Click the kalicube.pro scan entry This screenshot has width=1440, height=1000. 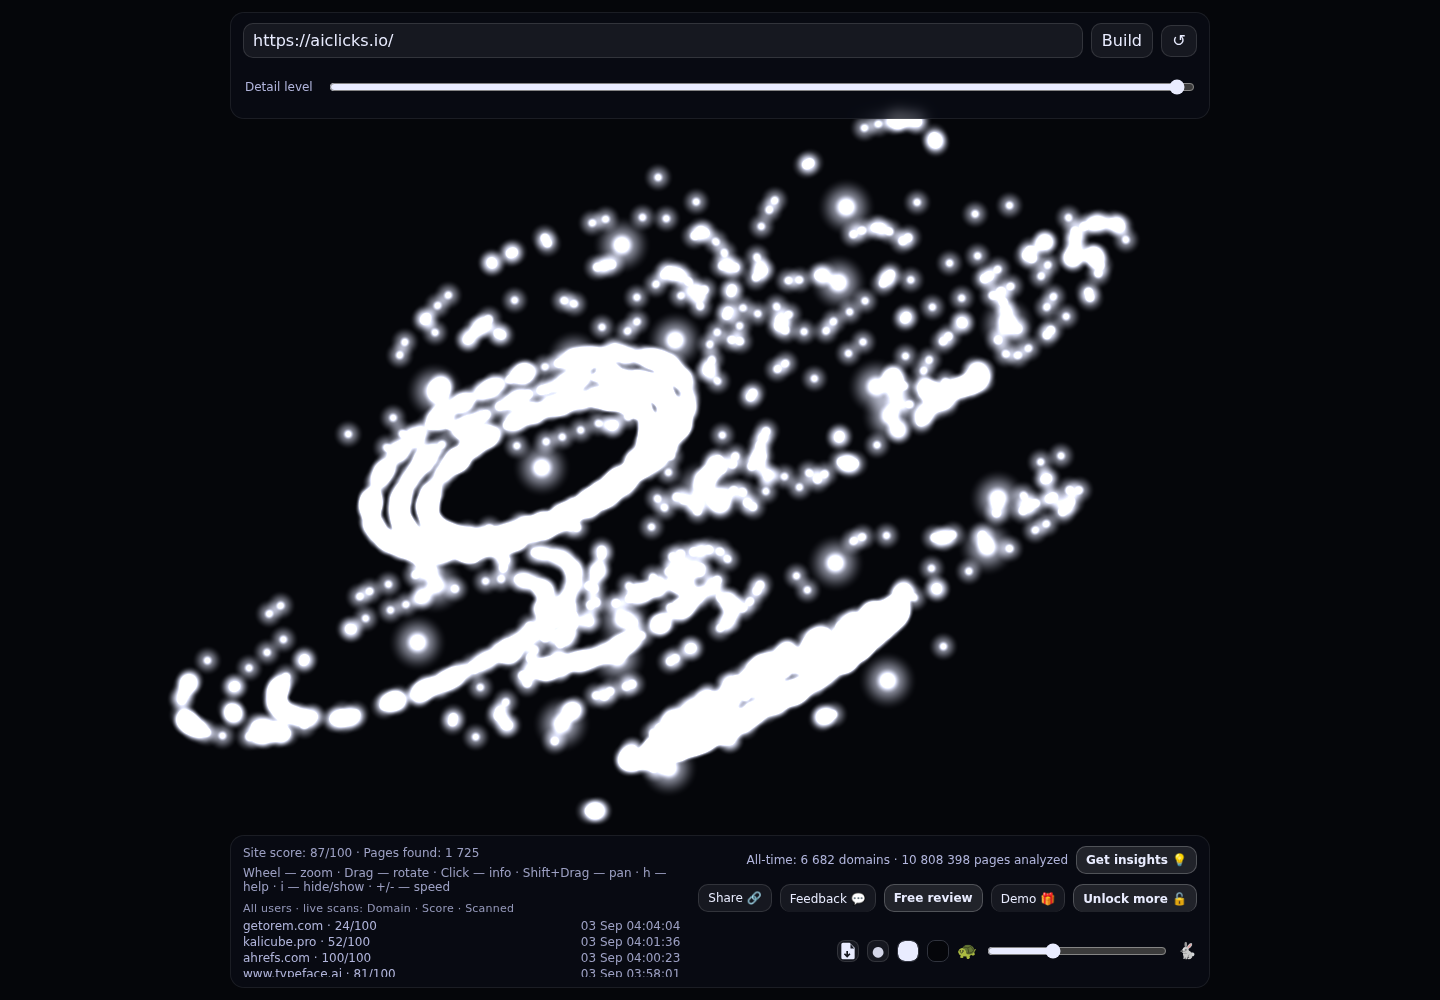coord(306,942)
